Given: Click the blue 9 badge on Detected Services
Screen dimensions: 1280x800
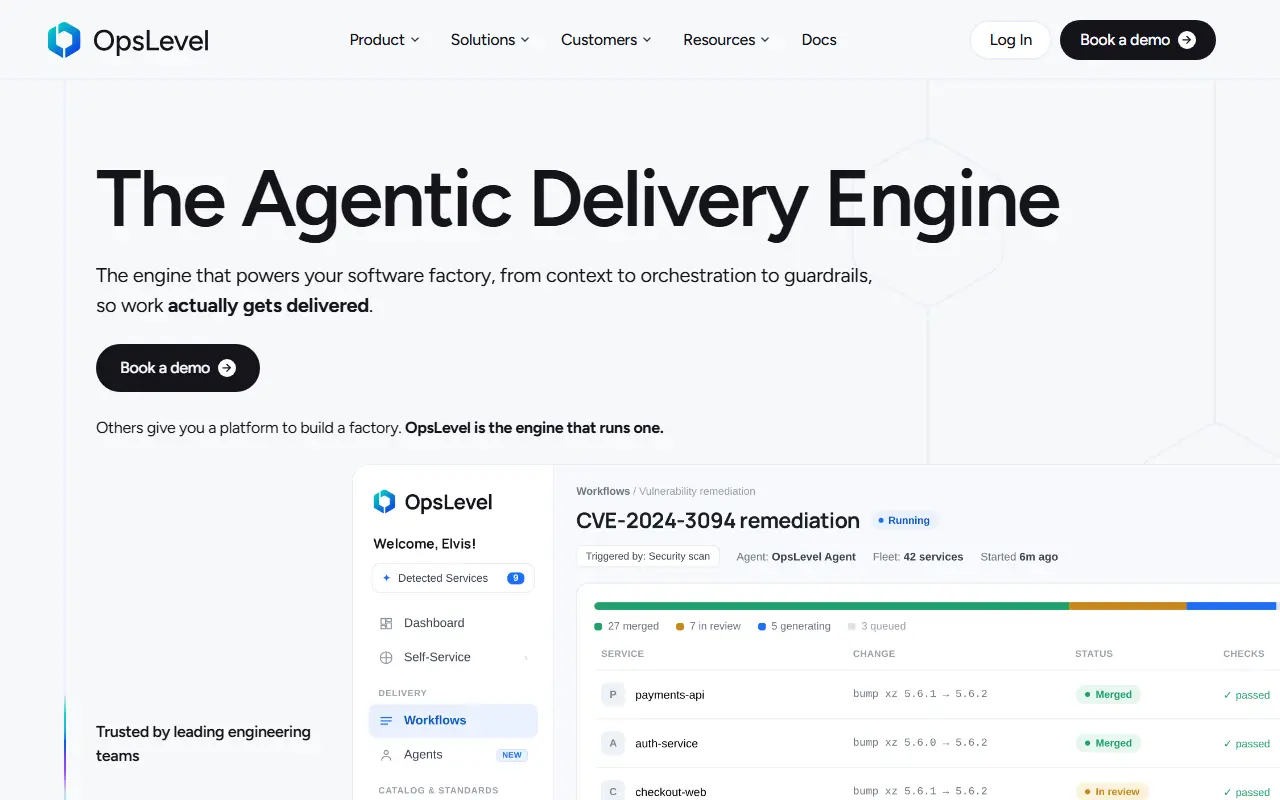Looking at the screenshot, I should pyautogui.click(x=516, y=578).
